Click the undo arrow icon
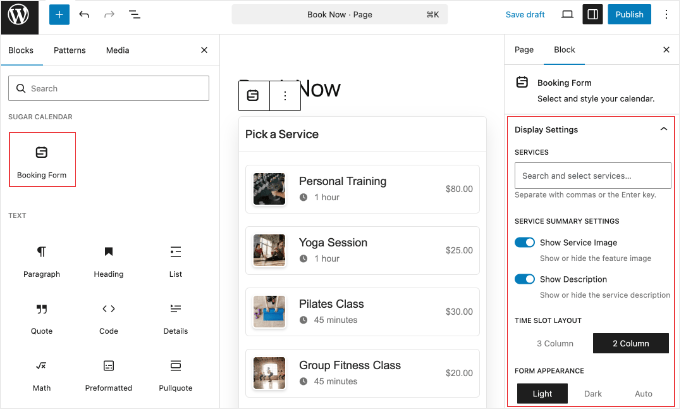The height and width of the screenshot is (409, 680). point(85,15)
